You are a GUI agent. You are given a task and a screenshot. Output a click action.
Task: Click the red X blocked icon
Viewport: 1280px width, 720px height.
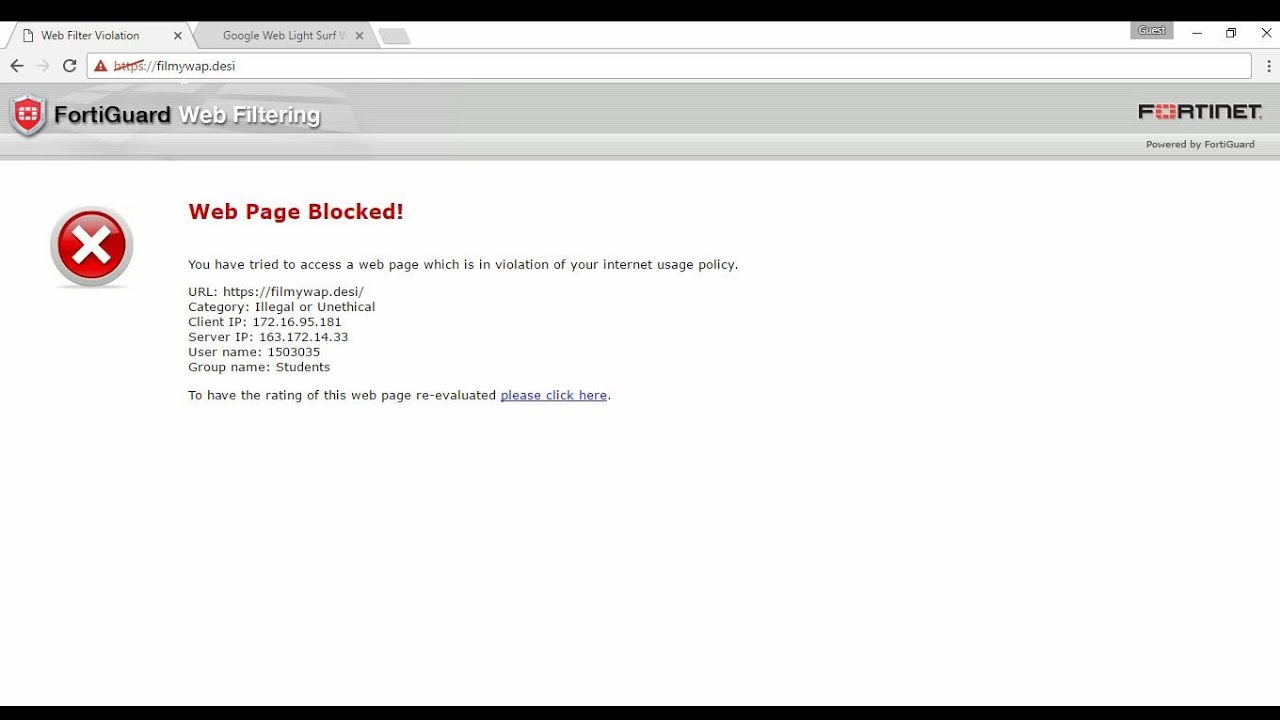click(91, 247)
